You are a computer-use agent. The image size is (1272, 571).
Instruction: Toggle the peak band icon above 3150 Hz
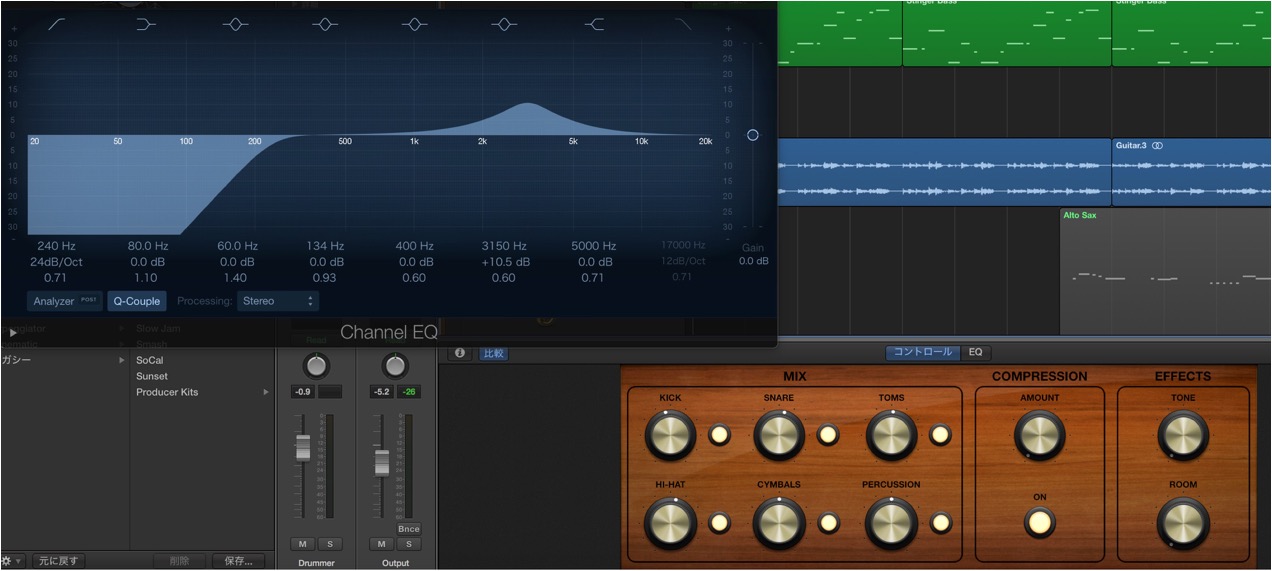pos(504,24)
